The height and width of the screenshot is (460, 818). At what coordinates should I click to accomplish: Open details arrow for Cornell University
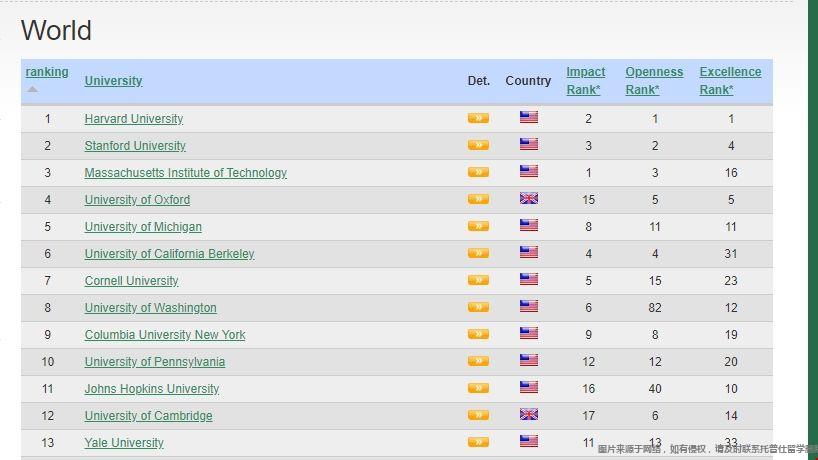click(478, 281)
